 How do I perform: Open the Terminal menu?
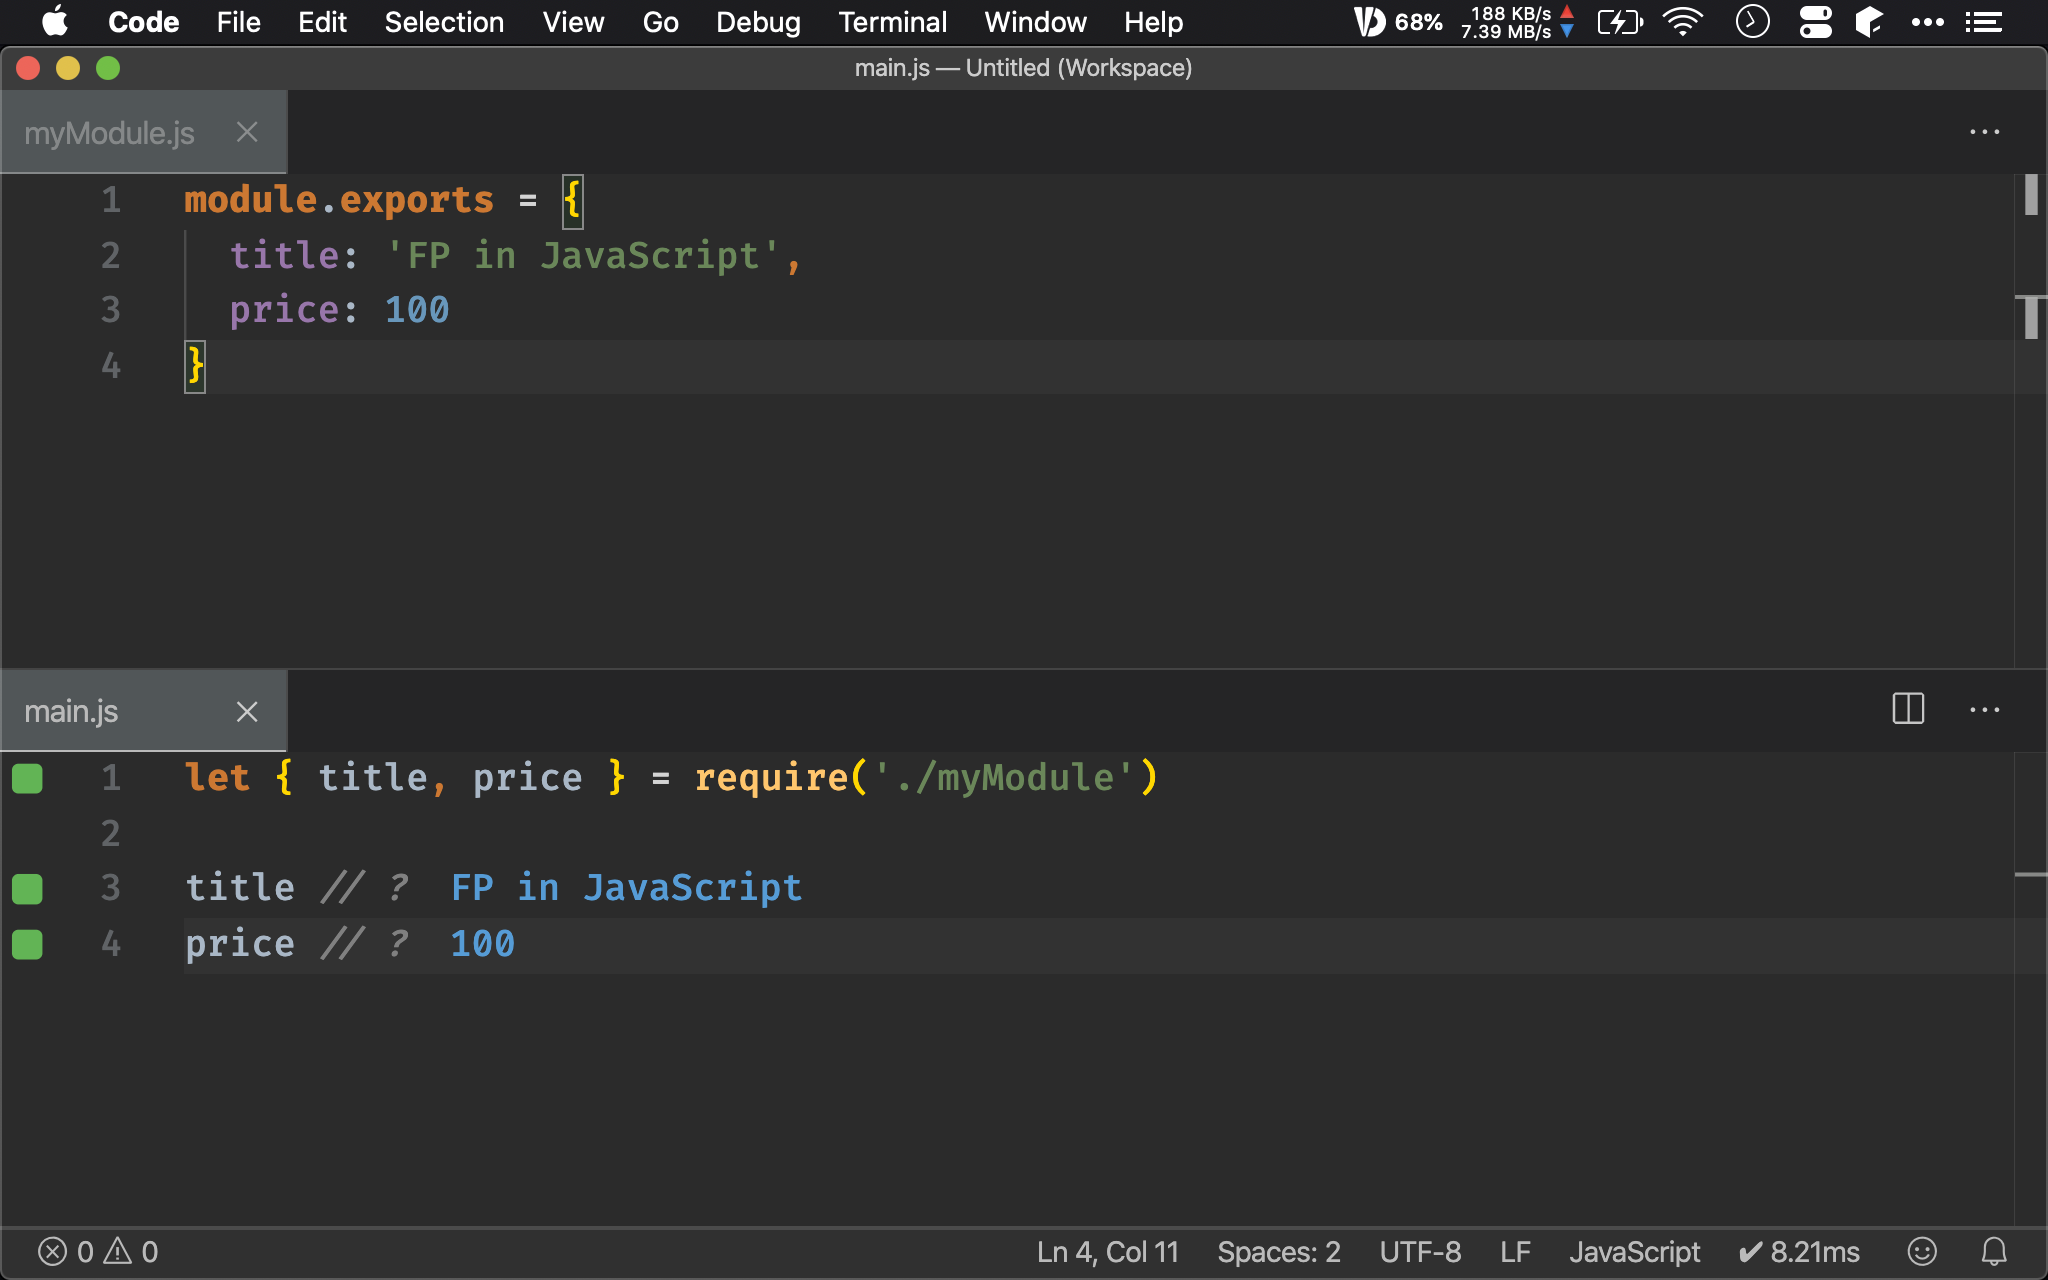coord(892,22)
